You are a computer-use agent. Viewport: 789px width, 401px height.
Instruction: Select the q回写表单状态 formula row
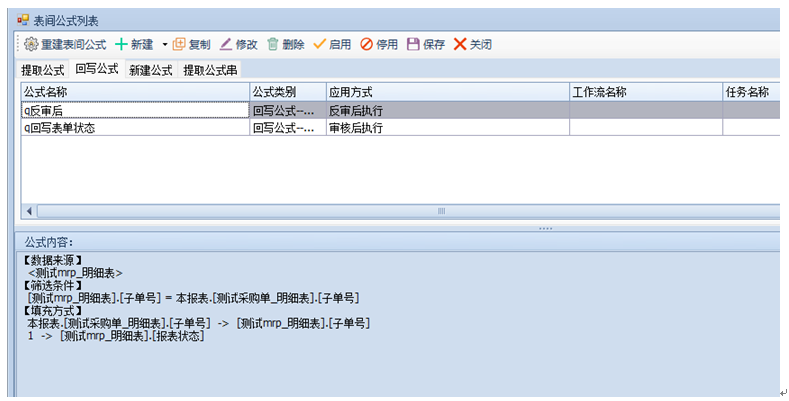click(x=134, y=128)
